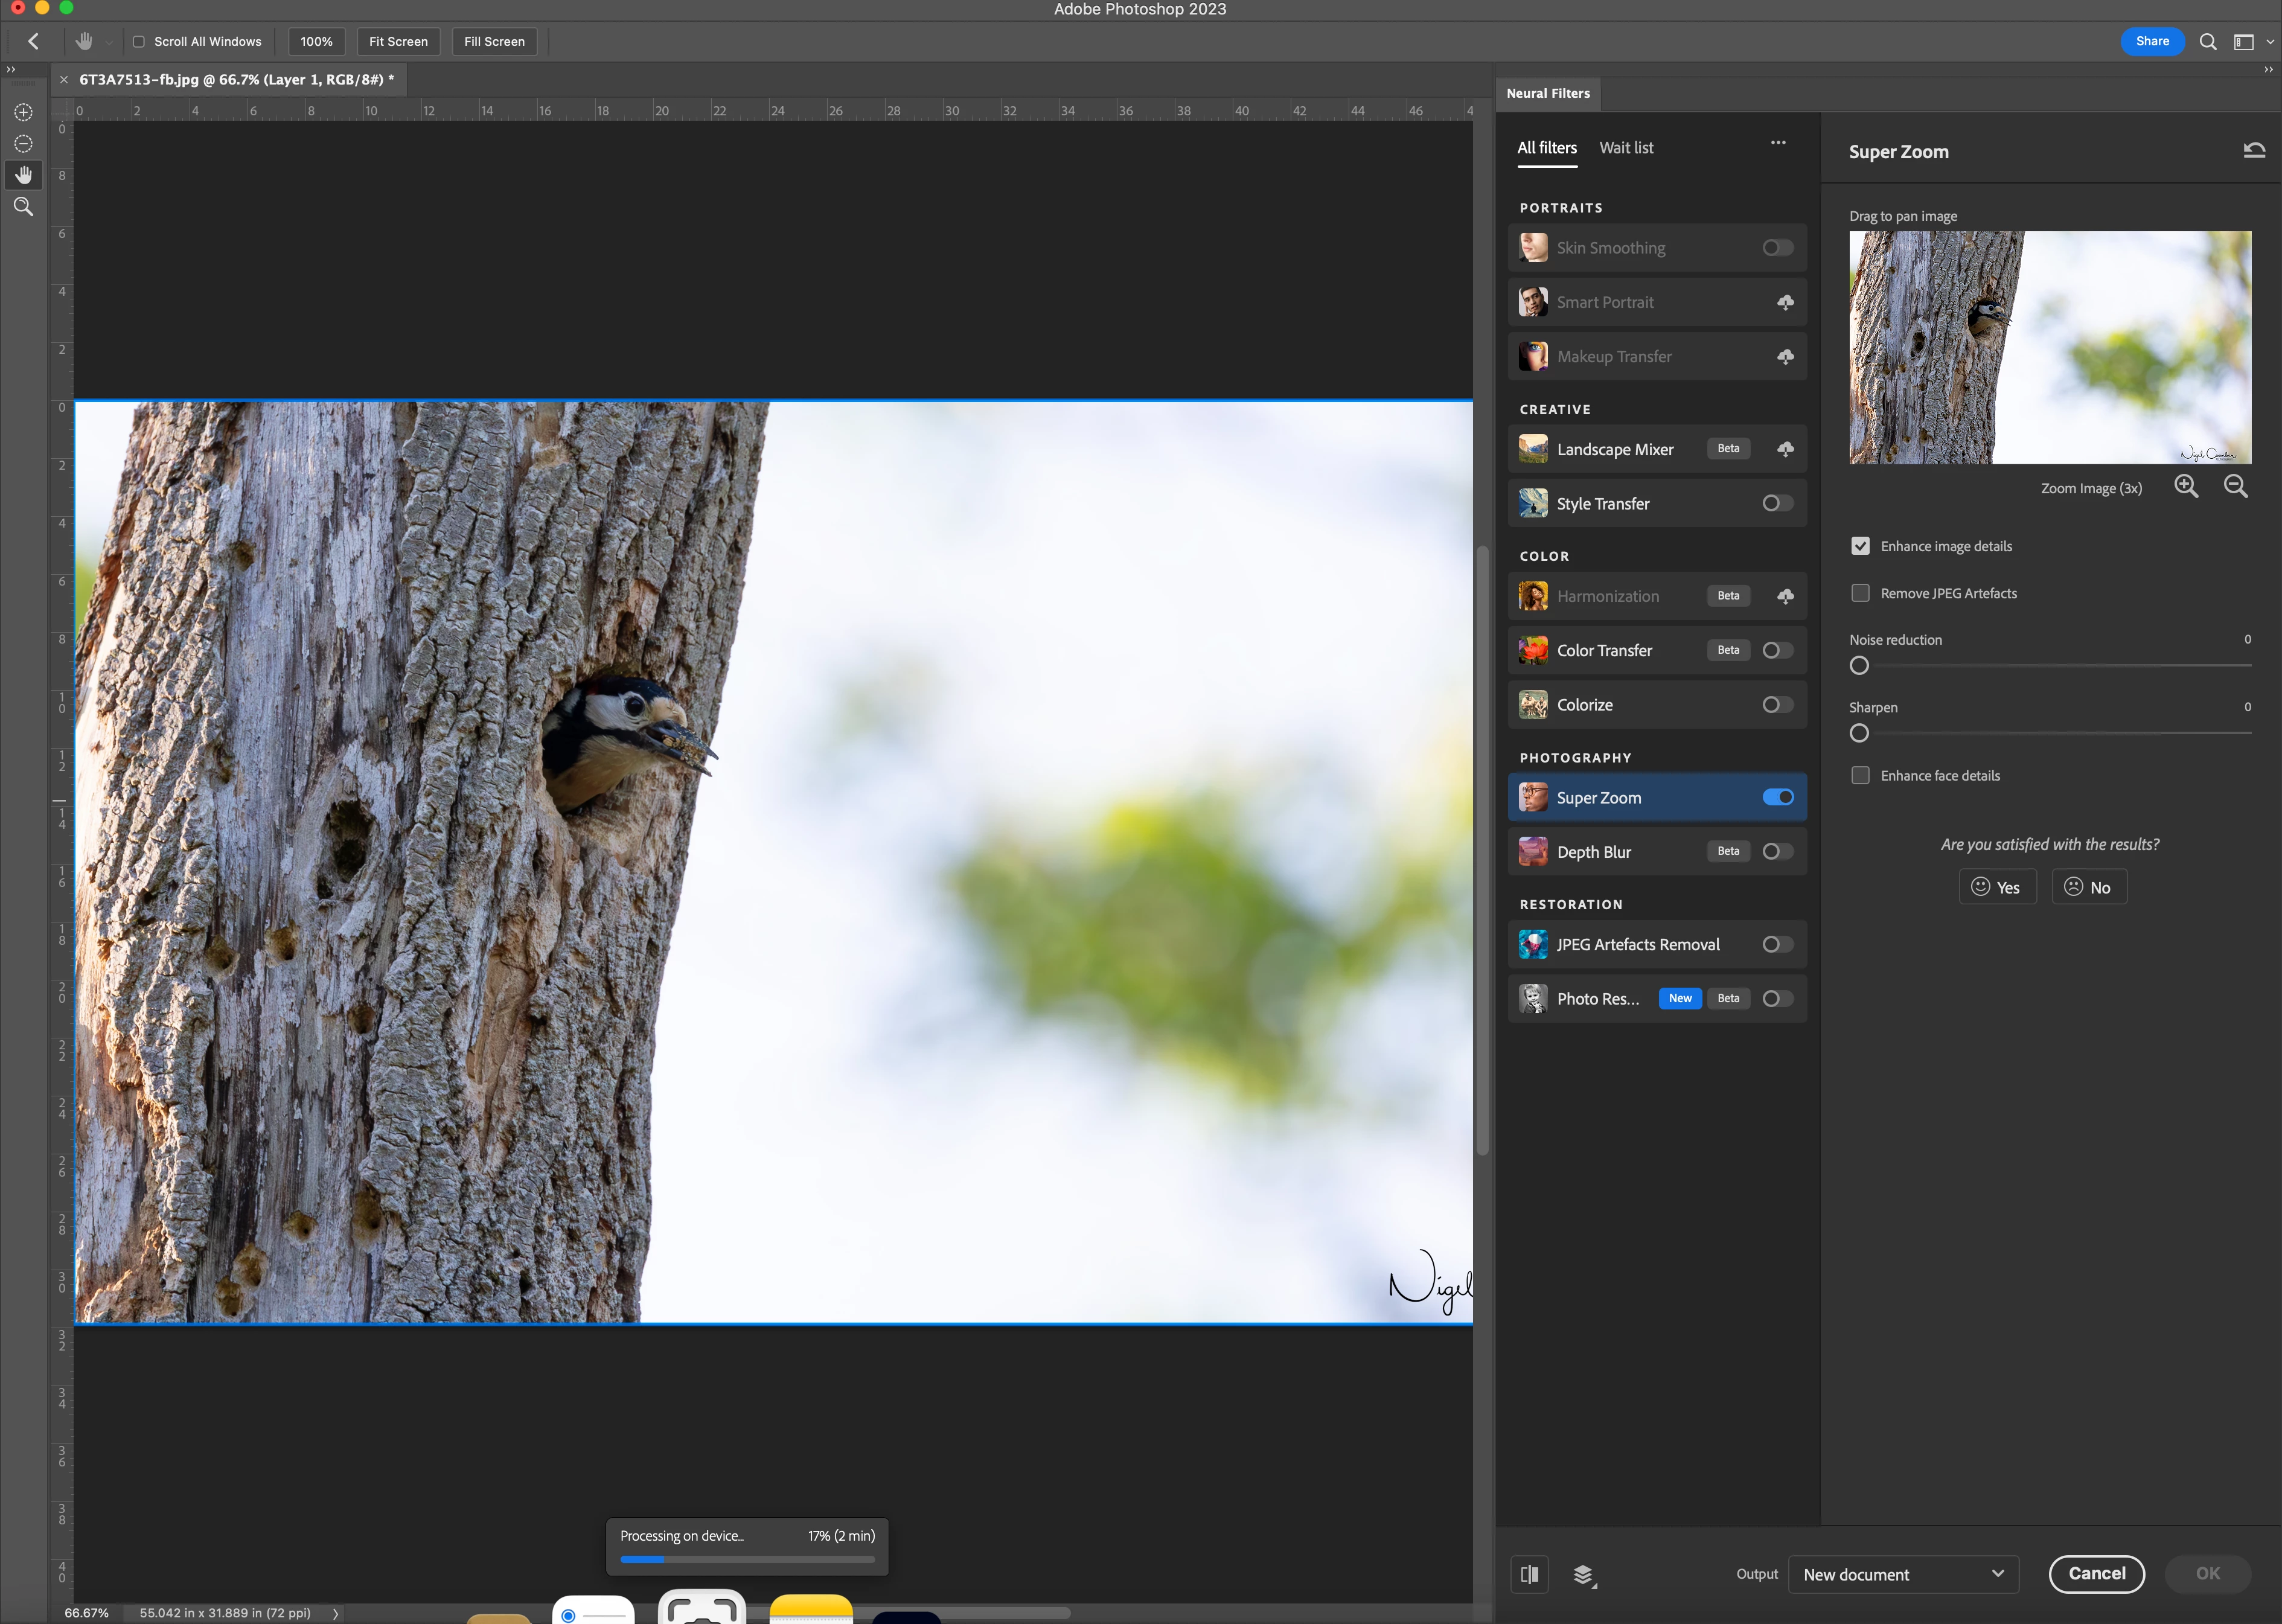
Task: Download the Landscape Mixer filter
Action: pos(1785,449)
